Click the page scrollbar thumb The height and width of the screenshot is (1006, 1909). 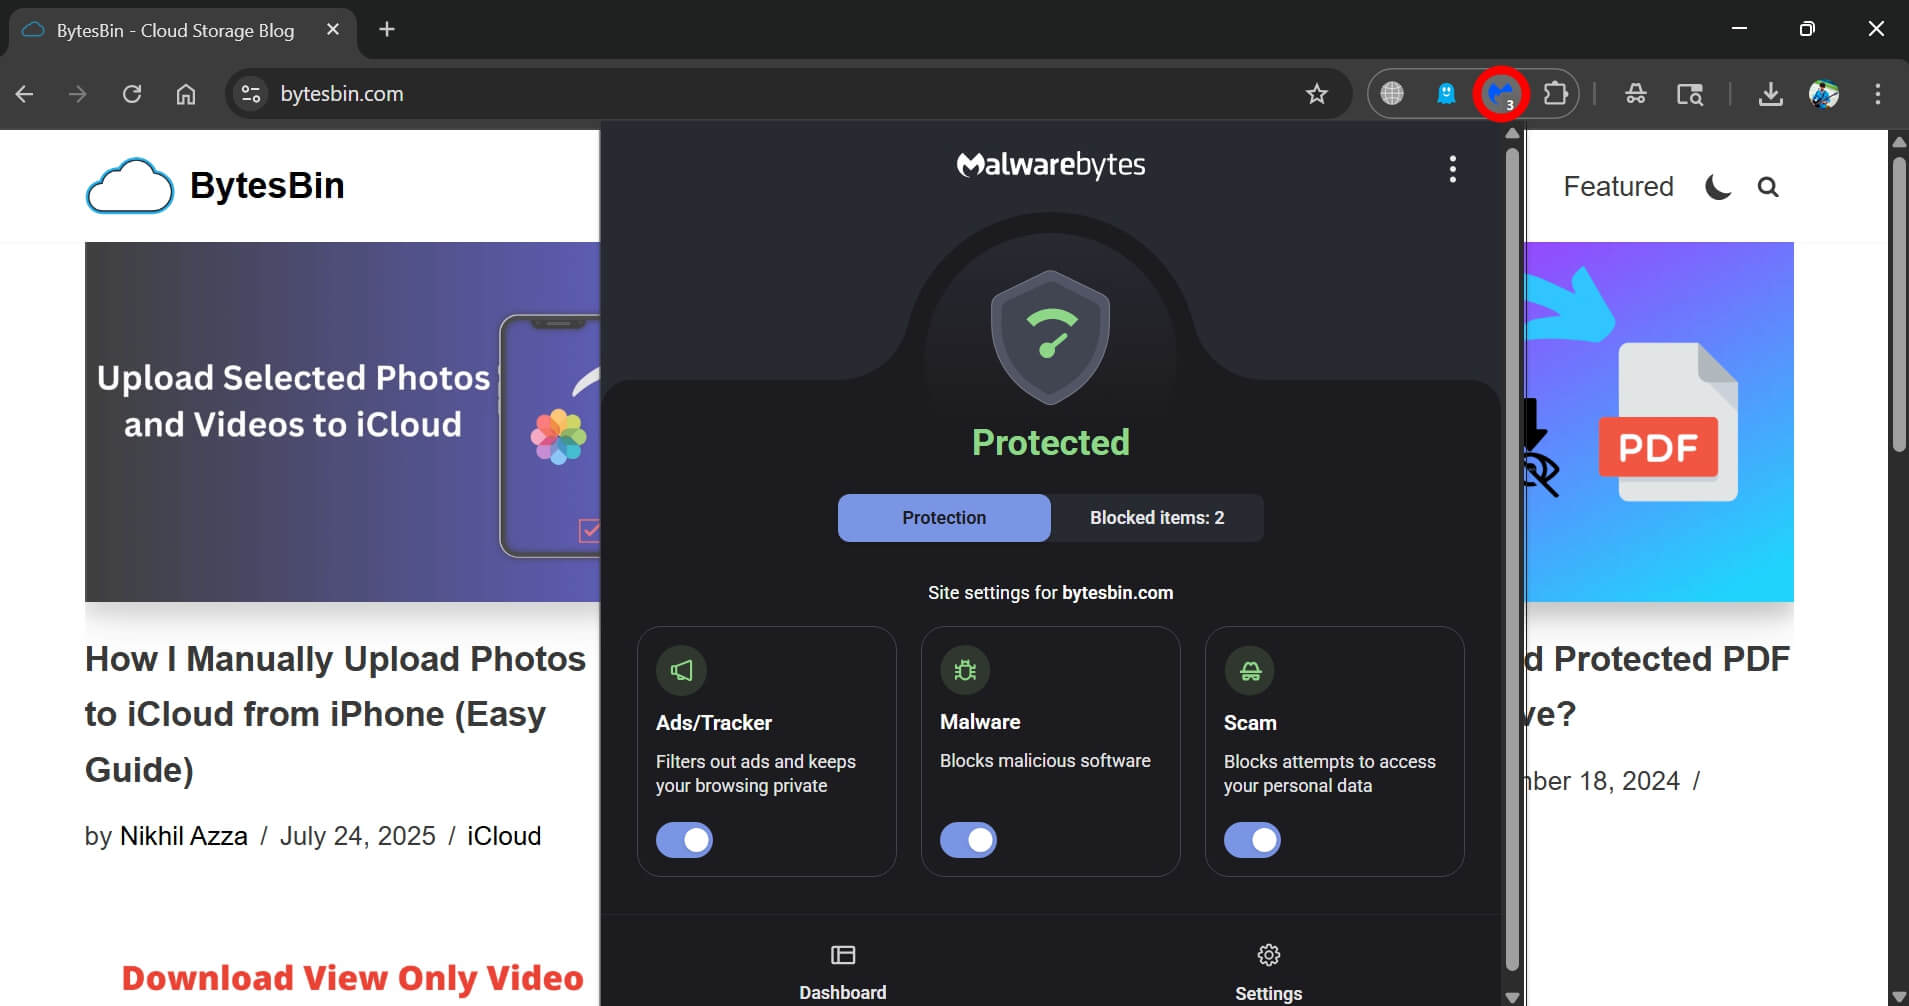(1899, 305)
